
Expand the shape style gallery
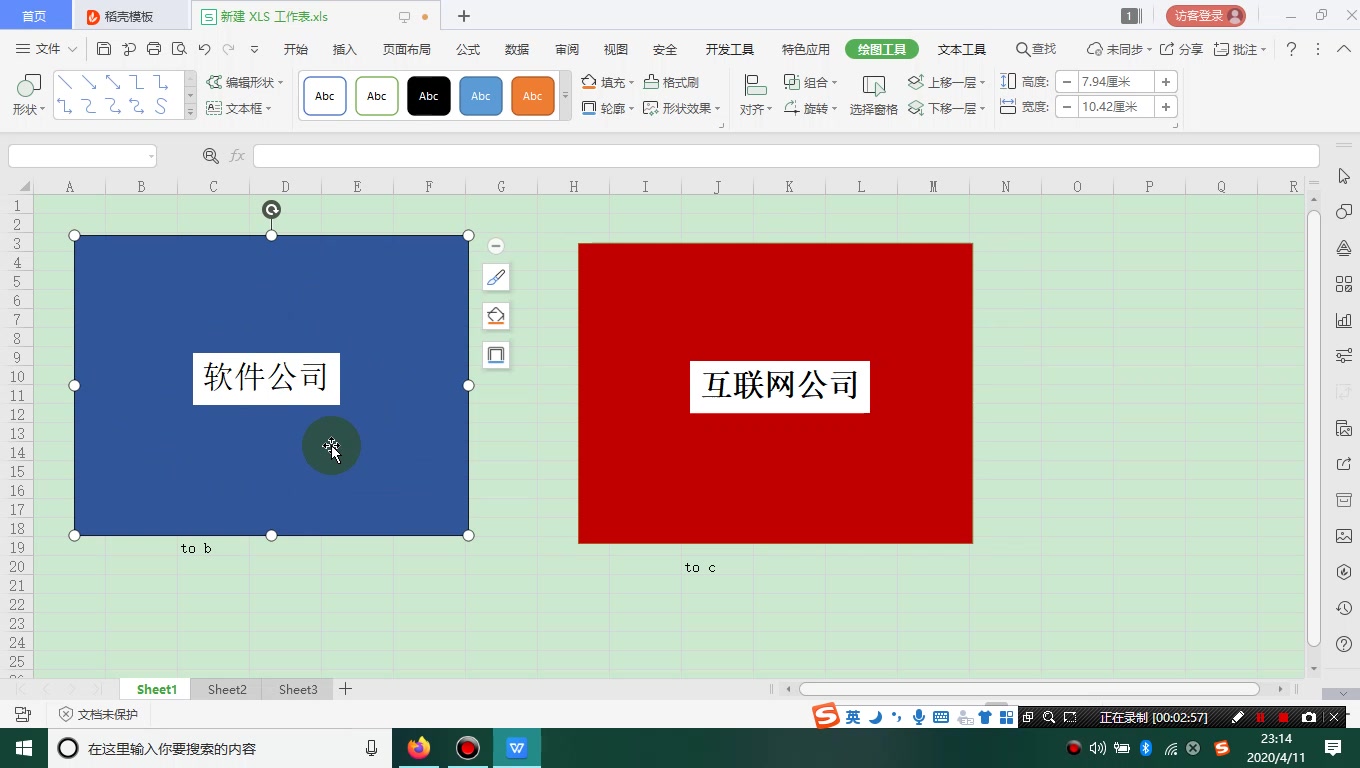click(x=565, y=96)
